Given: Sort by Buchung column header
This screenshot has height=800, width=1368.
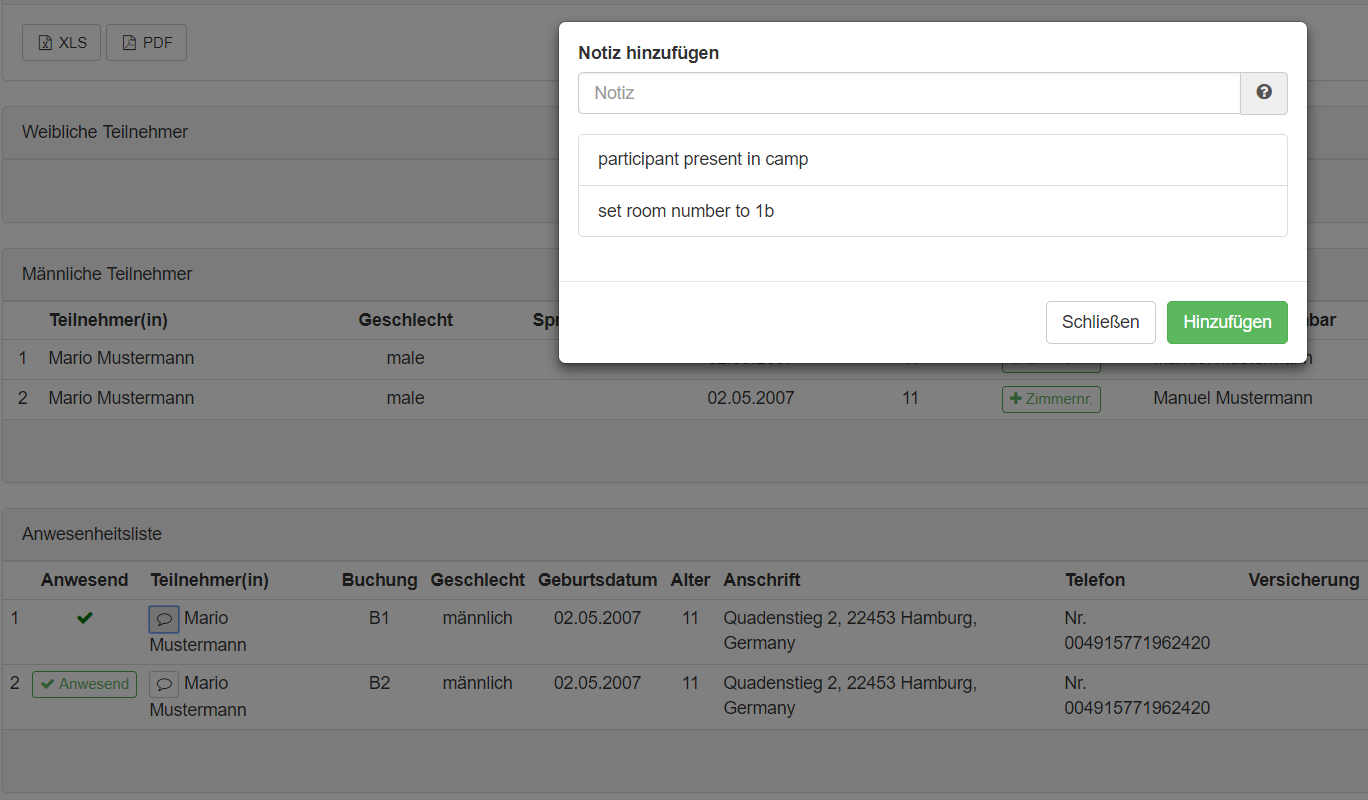Looking at the screenshot, I should 379,580.
